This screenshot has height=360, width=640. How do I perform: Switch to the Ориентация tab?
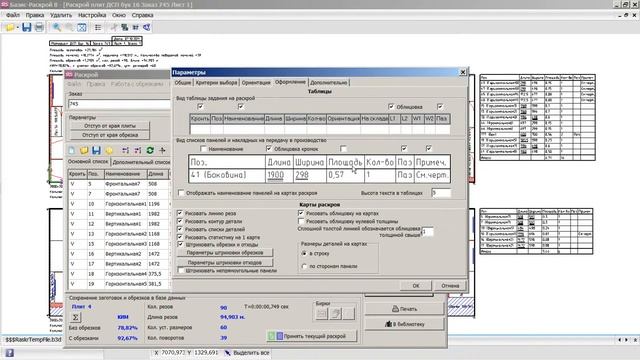click(x=256, y=83)
